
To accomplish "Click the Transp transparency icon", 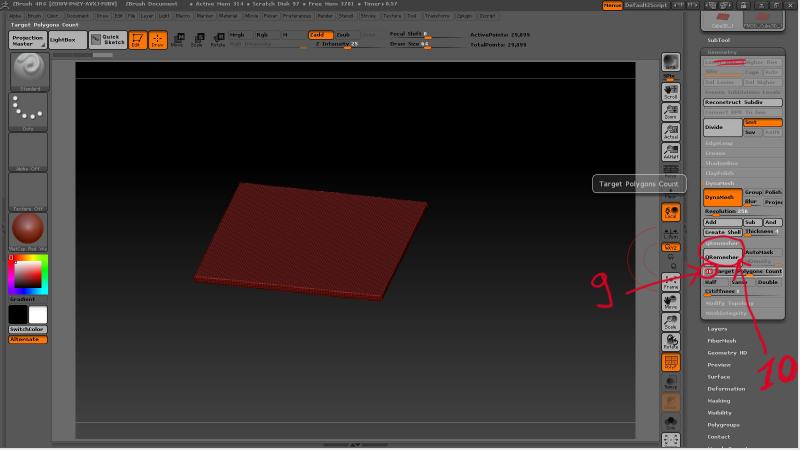I will click(671, 382).
